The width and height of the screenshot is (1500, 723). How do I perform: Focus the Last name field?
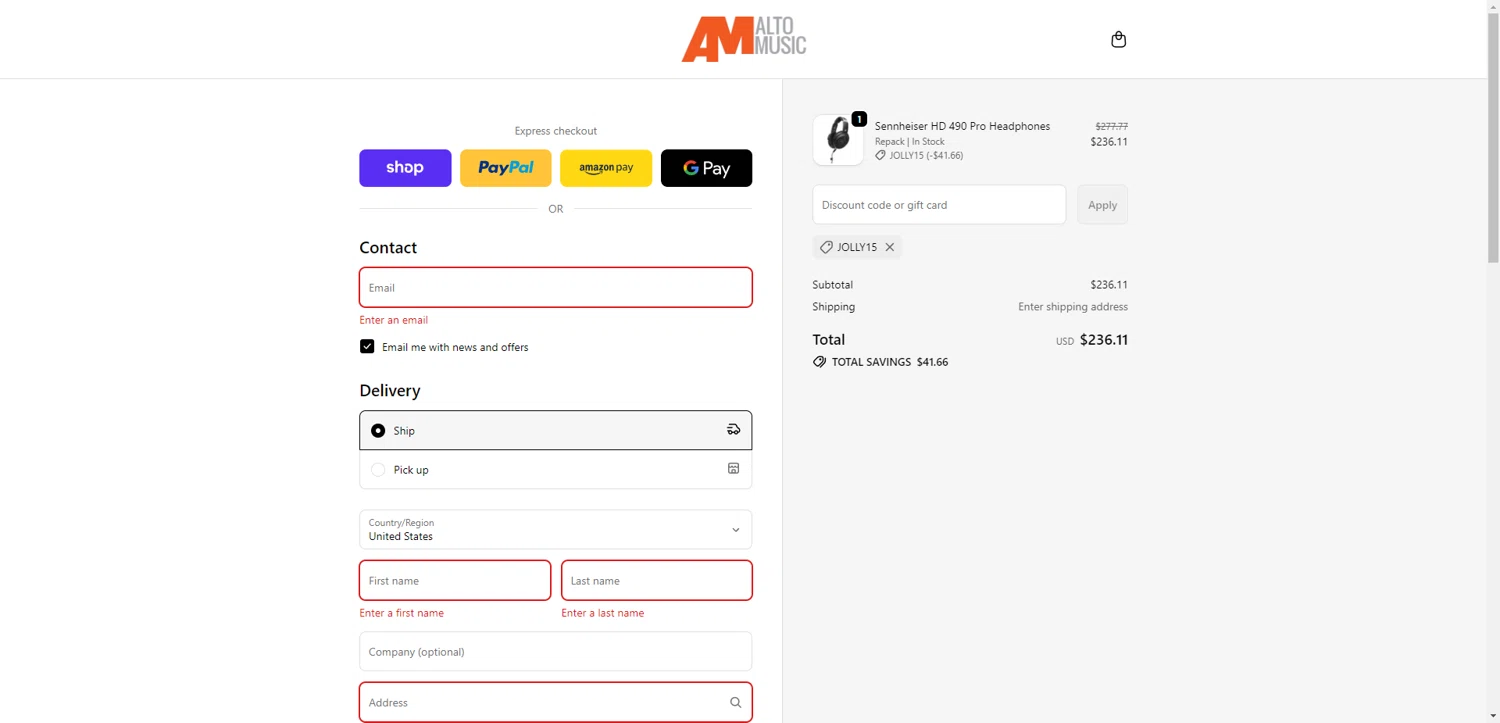657,580
